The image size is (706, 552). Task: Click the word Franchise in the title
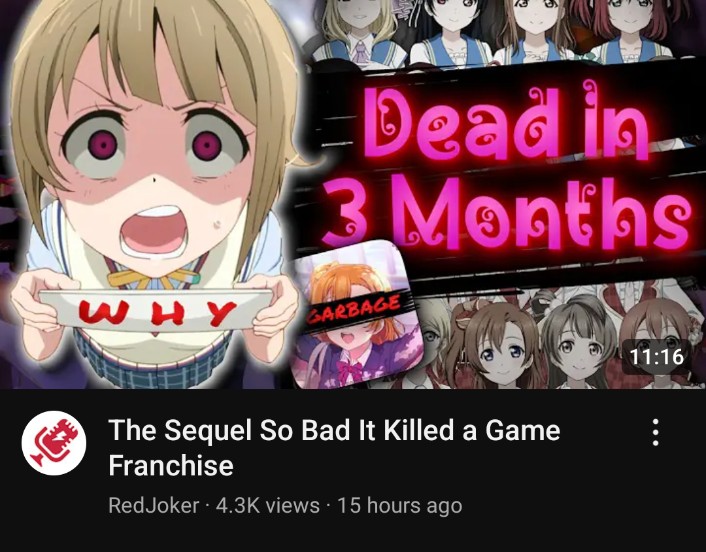click(171, 465)
